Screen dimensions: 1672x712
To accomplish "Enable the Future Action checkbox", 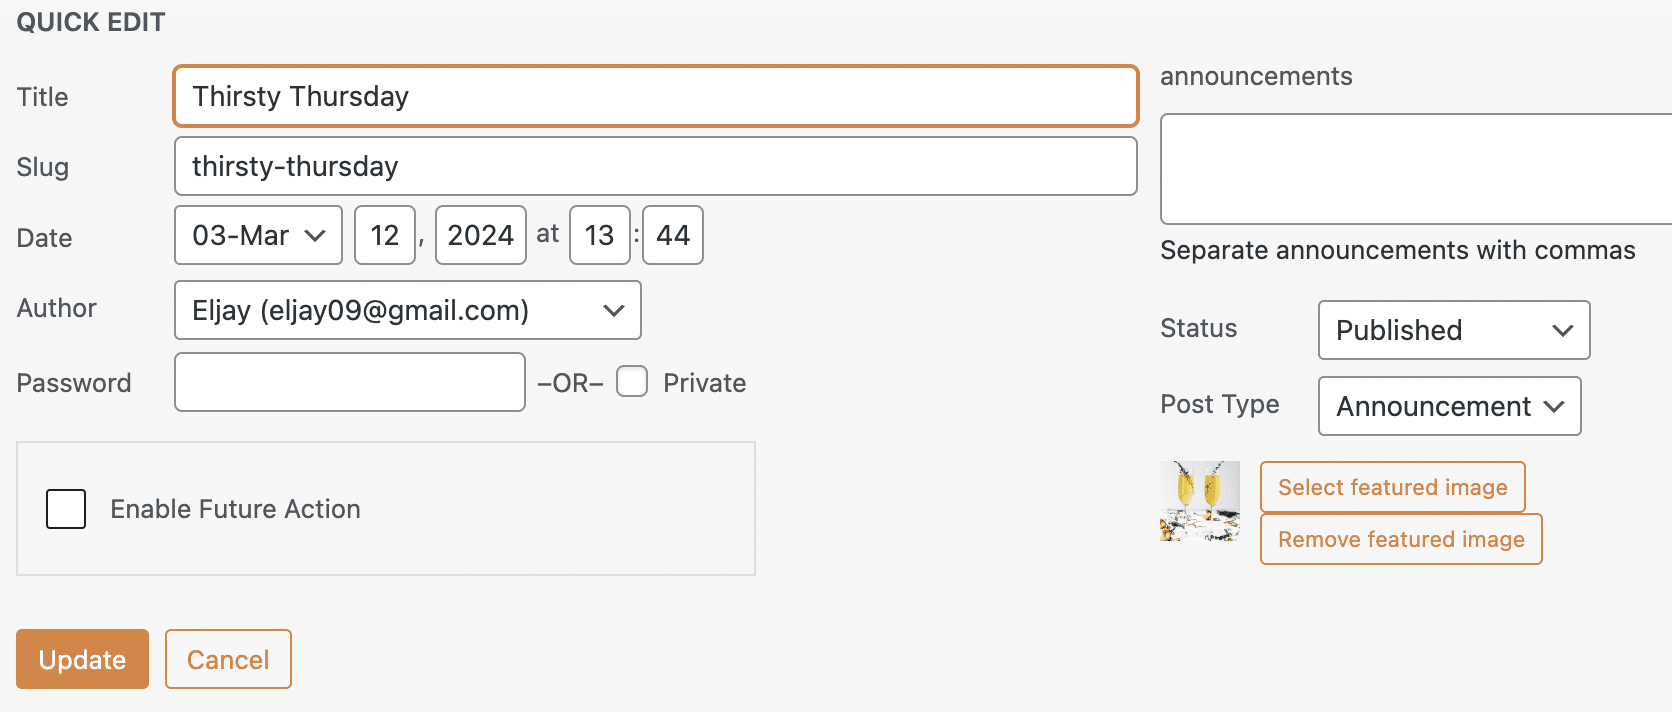I will coord(66,509).
